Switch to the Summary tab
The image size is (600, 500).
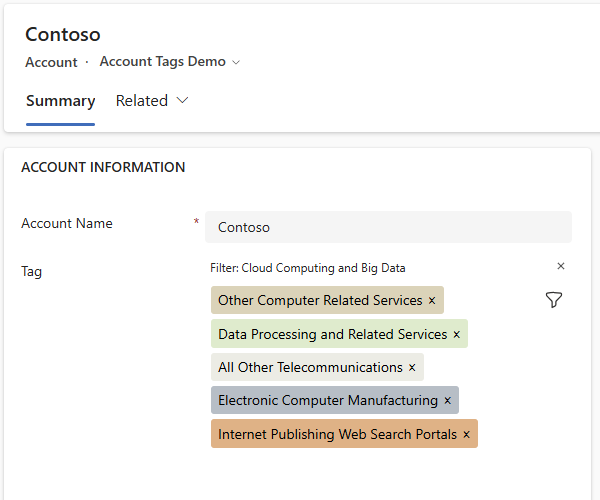click(x=60, y=101)
